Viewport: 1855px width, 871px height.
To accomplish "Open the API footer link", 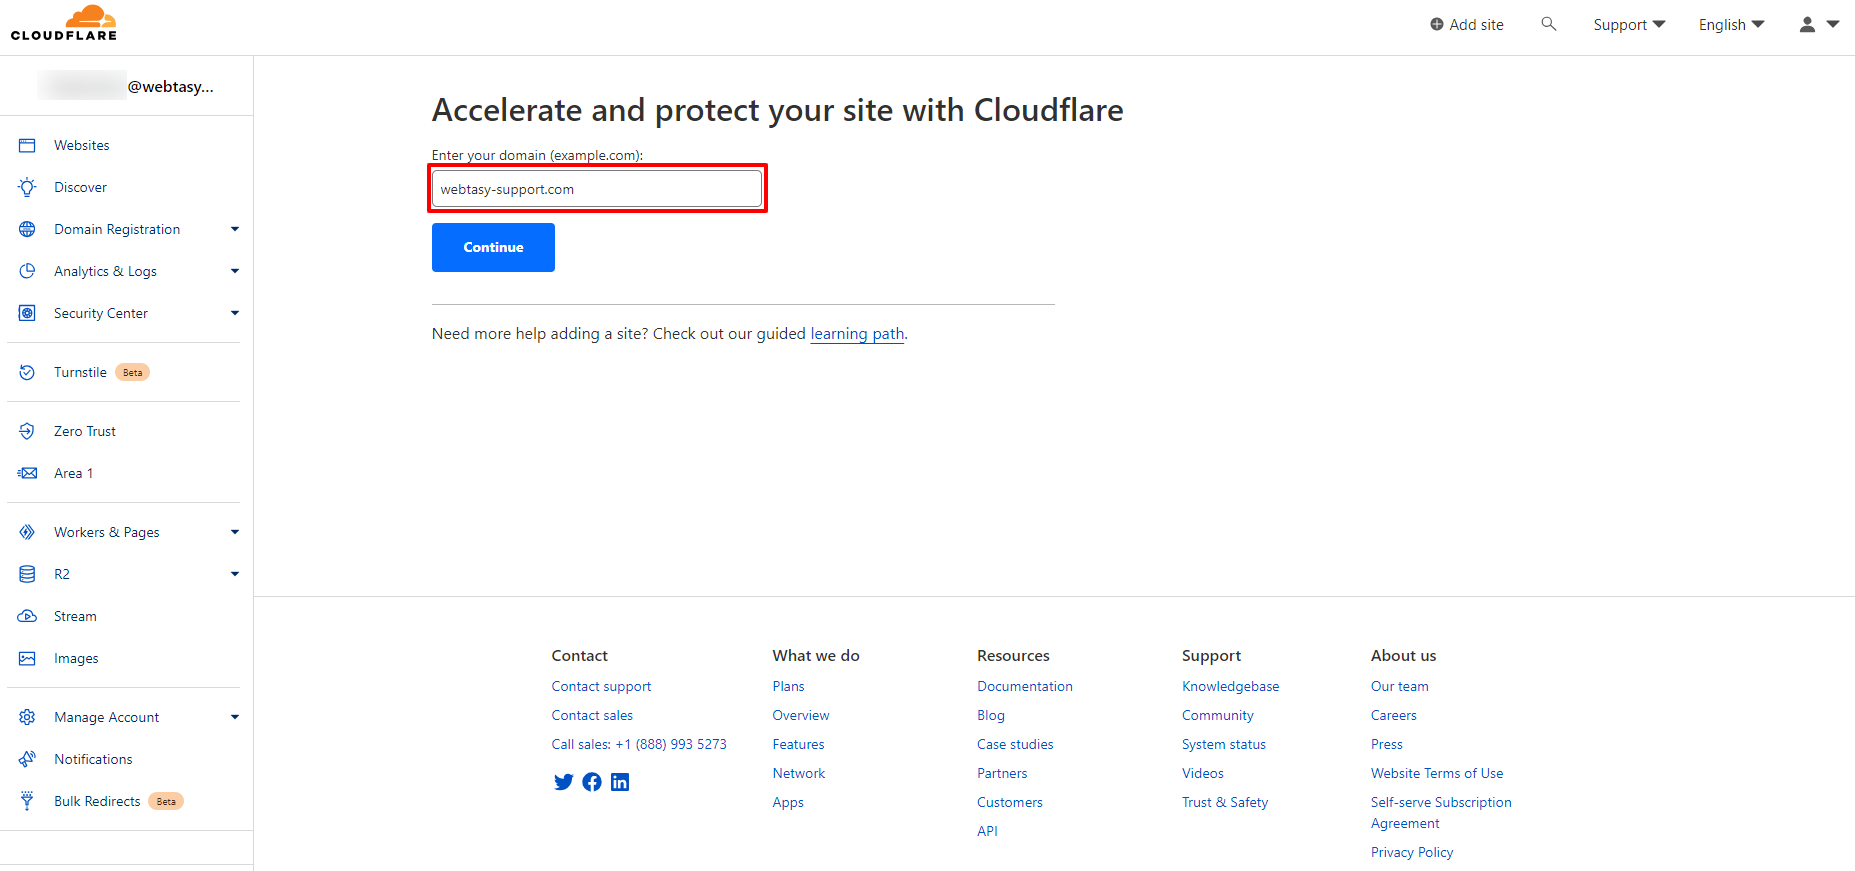I will [987, 831].
